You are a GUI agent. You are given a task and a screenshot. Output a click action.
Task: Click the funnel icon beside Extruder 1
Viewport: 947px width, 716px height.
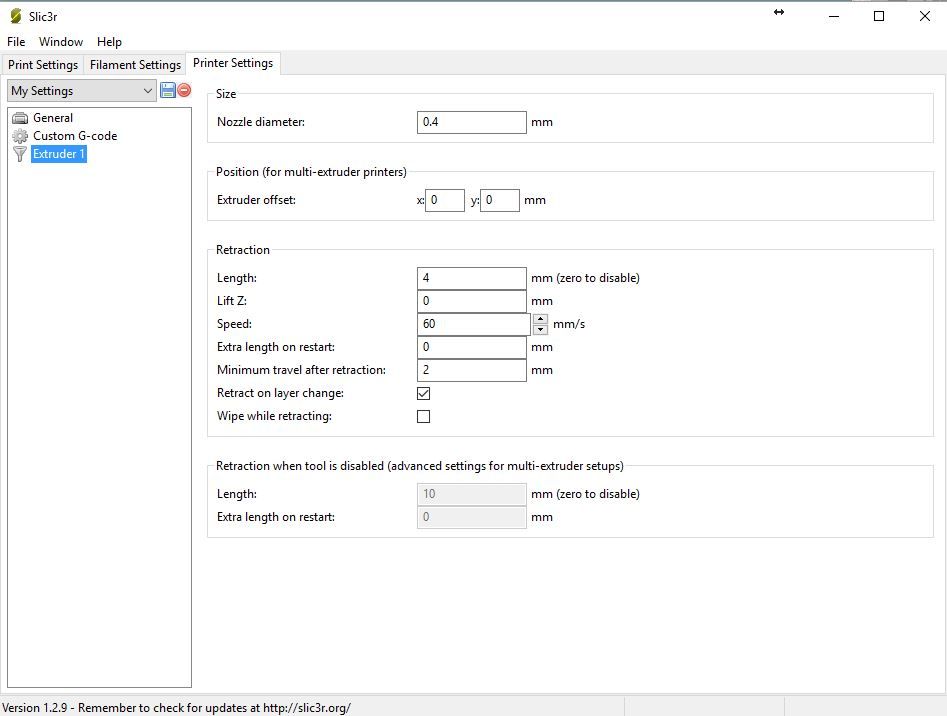(x=20, y=154)
